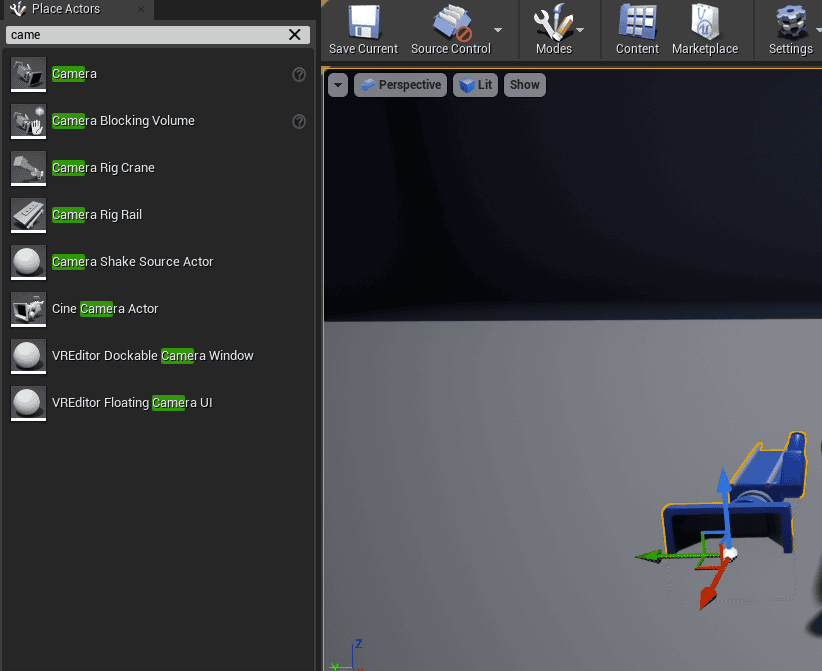The height and width of the screenshot is (671, 822).
Task: Click the Marketplace icon
Action: pyautogui.click(x=705, y=22)
